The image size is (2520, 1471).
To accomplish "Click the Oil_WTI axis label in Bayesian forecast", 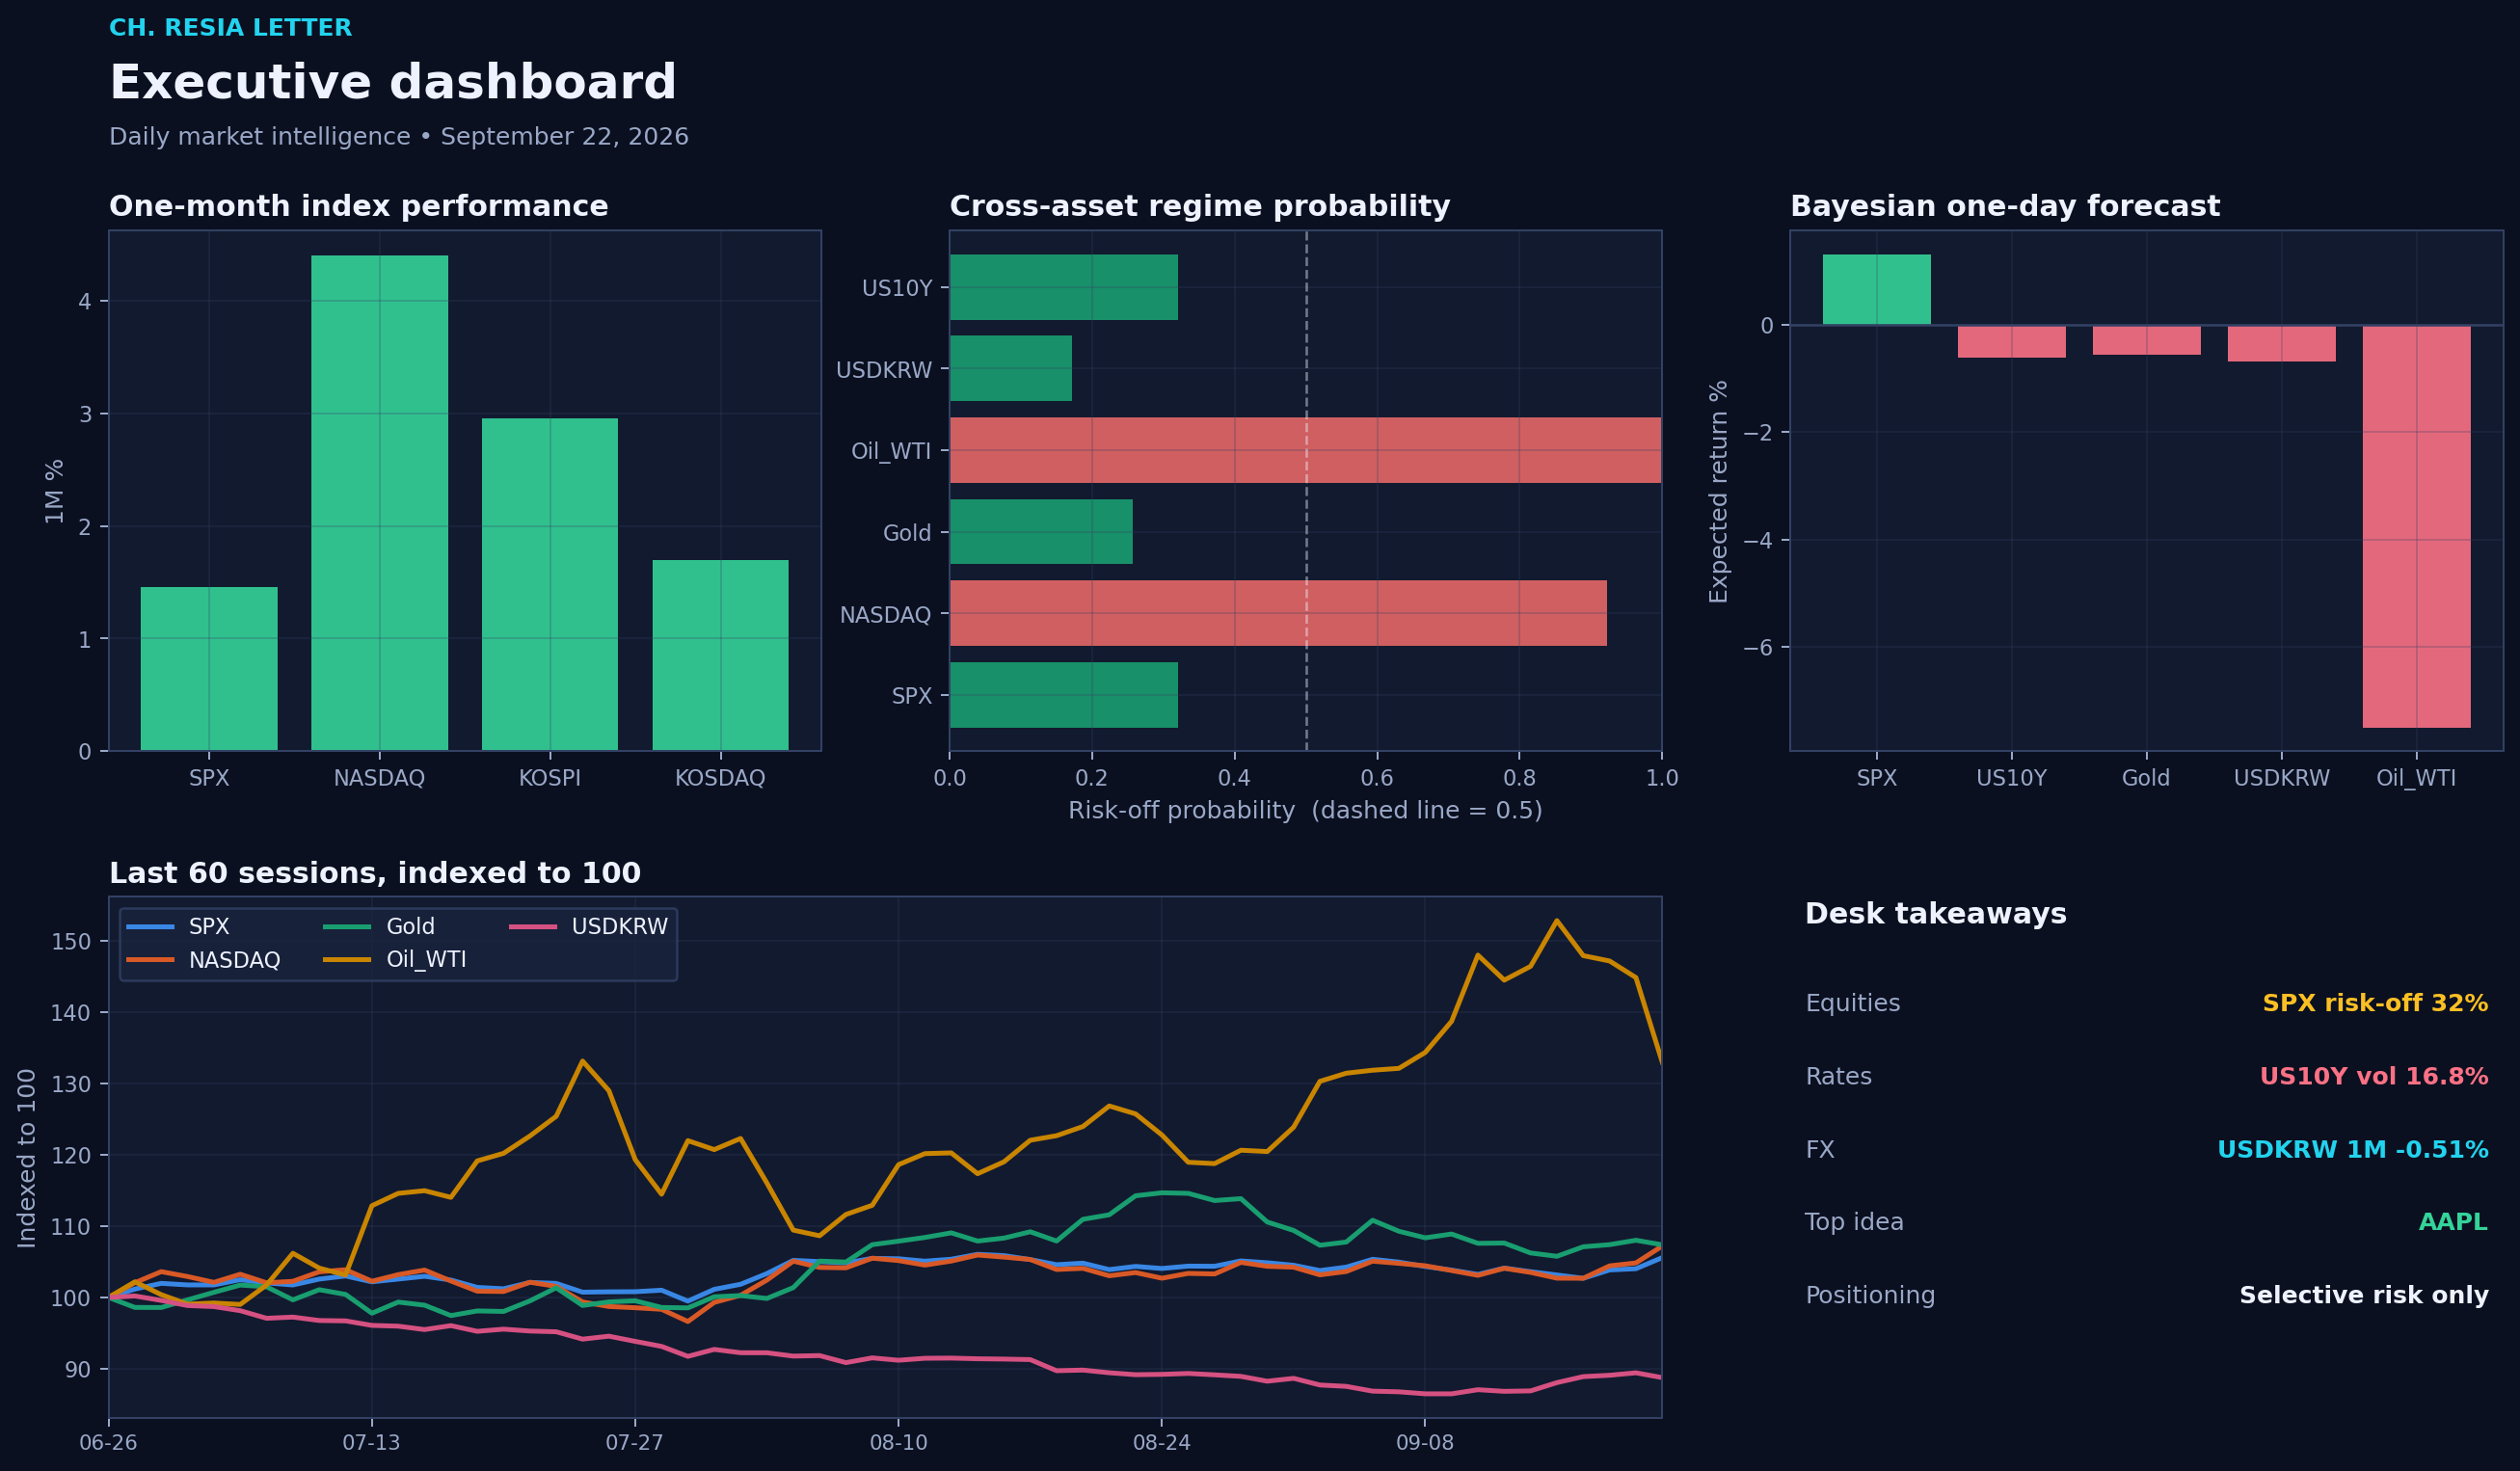I will click(2416, 778).
